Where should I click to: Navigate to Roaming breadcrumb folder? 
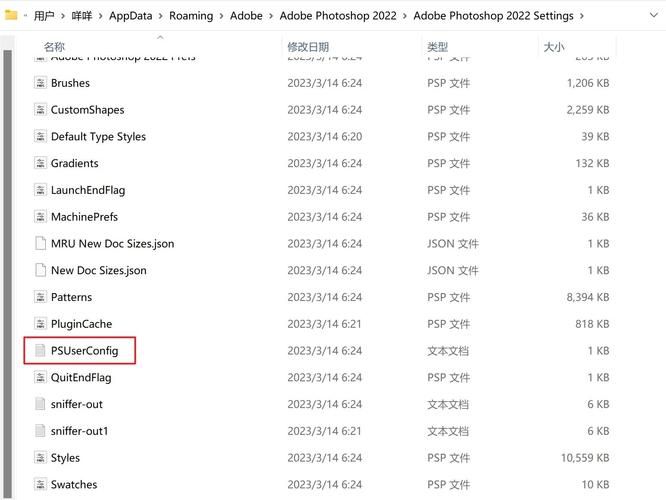[x=191, y=16]
